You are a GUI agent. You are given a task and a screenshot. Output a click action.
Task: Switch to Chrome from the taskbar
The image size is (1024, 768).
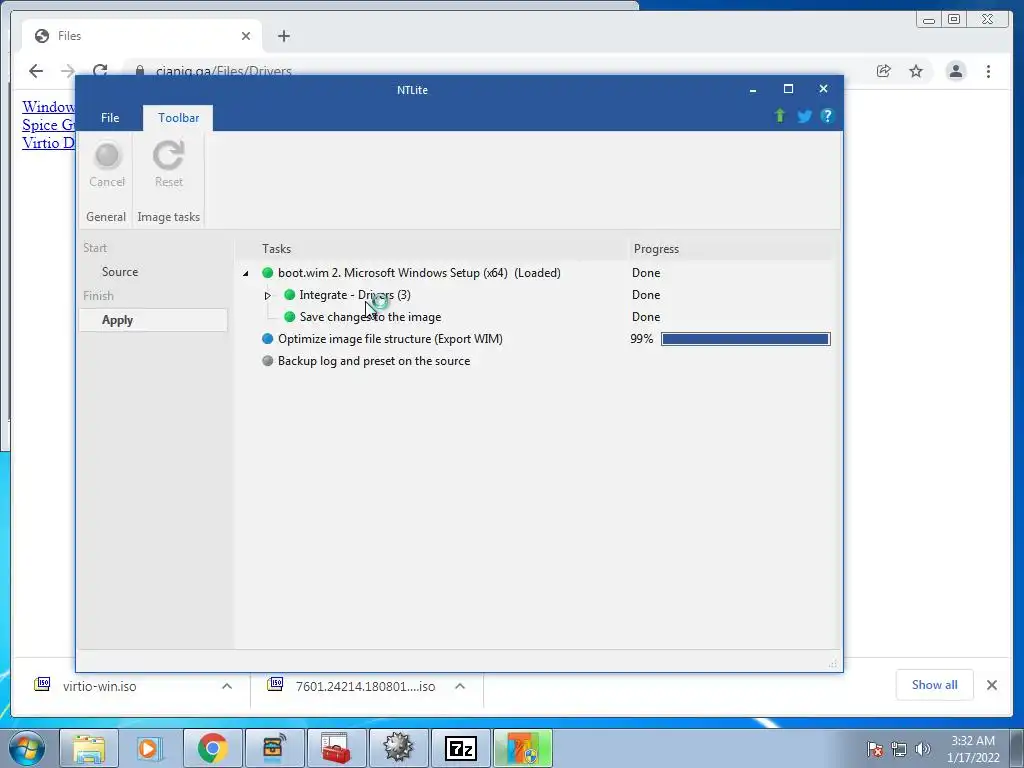(x=212, y=748)
